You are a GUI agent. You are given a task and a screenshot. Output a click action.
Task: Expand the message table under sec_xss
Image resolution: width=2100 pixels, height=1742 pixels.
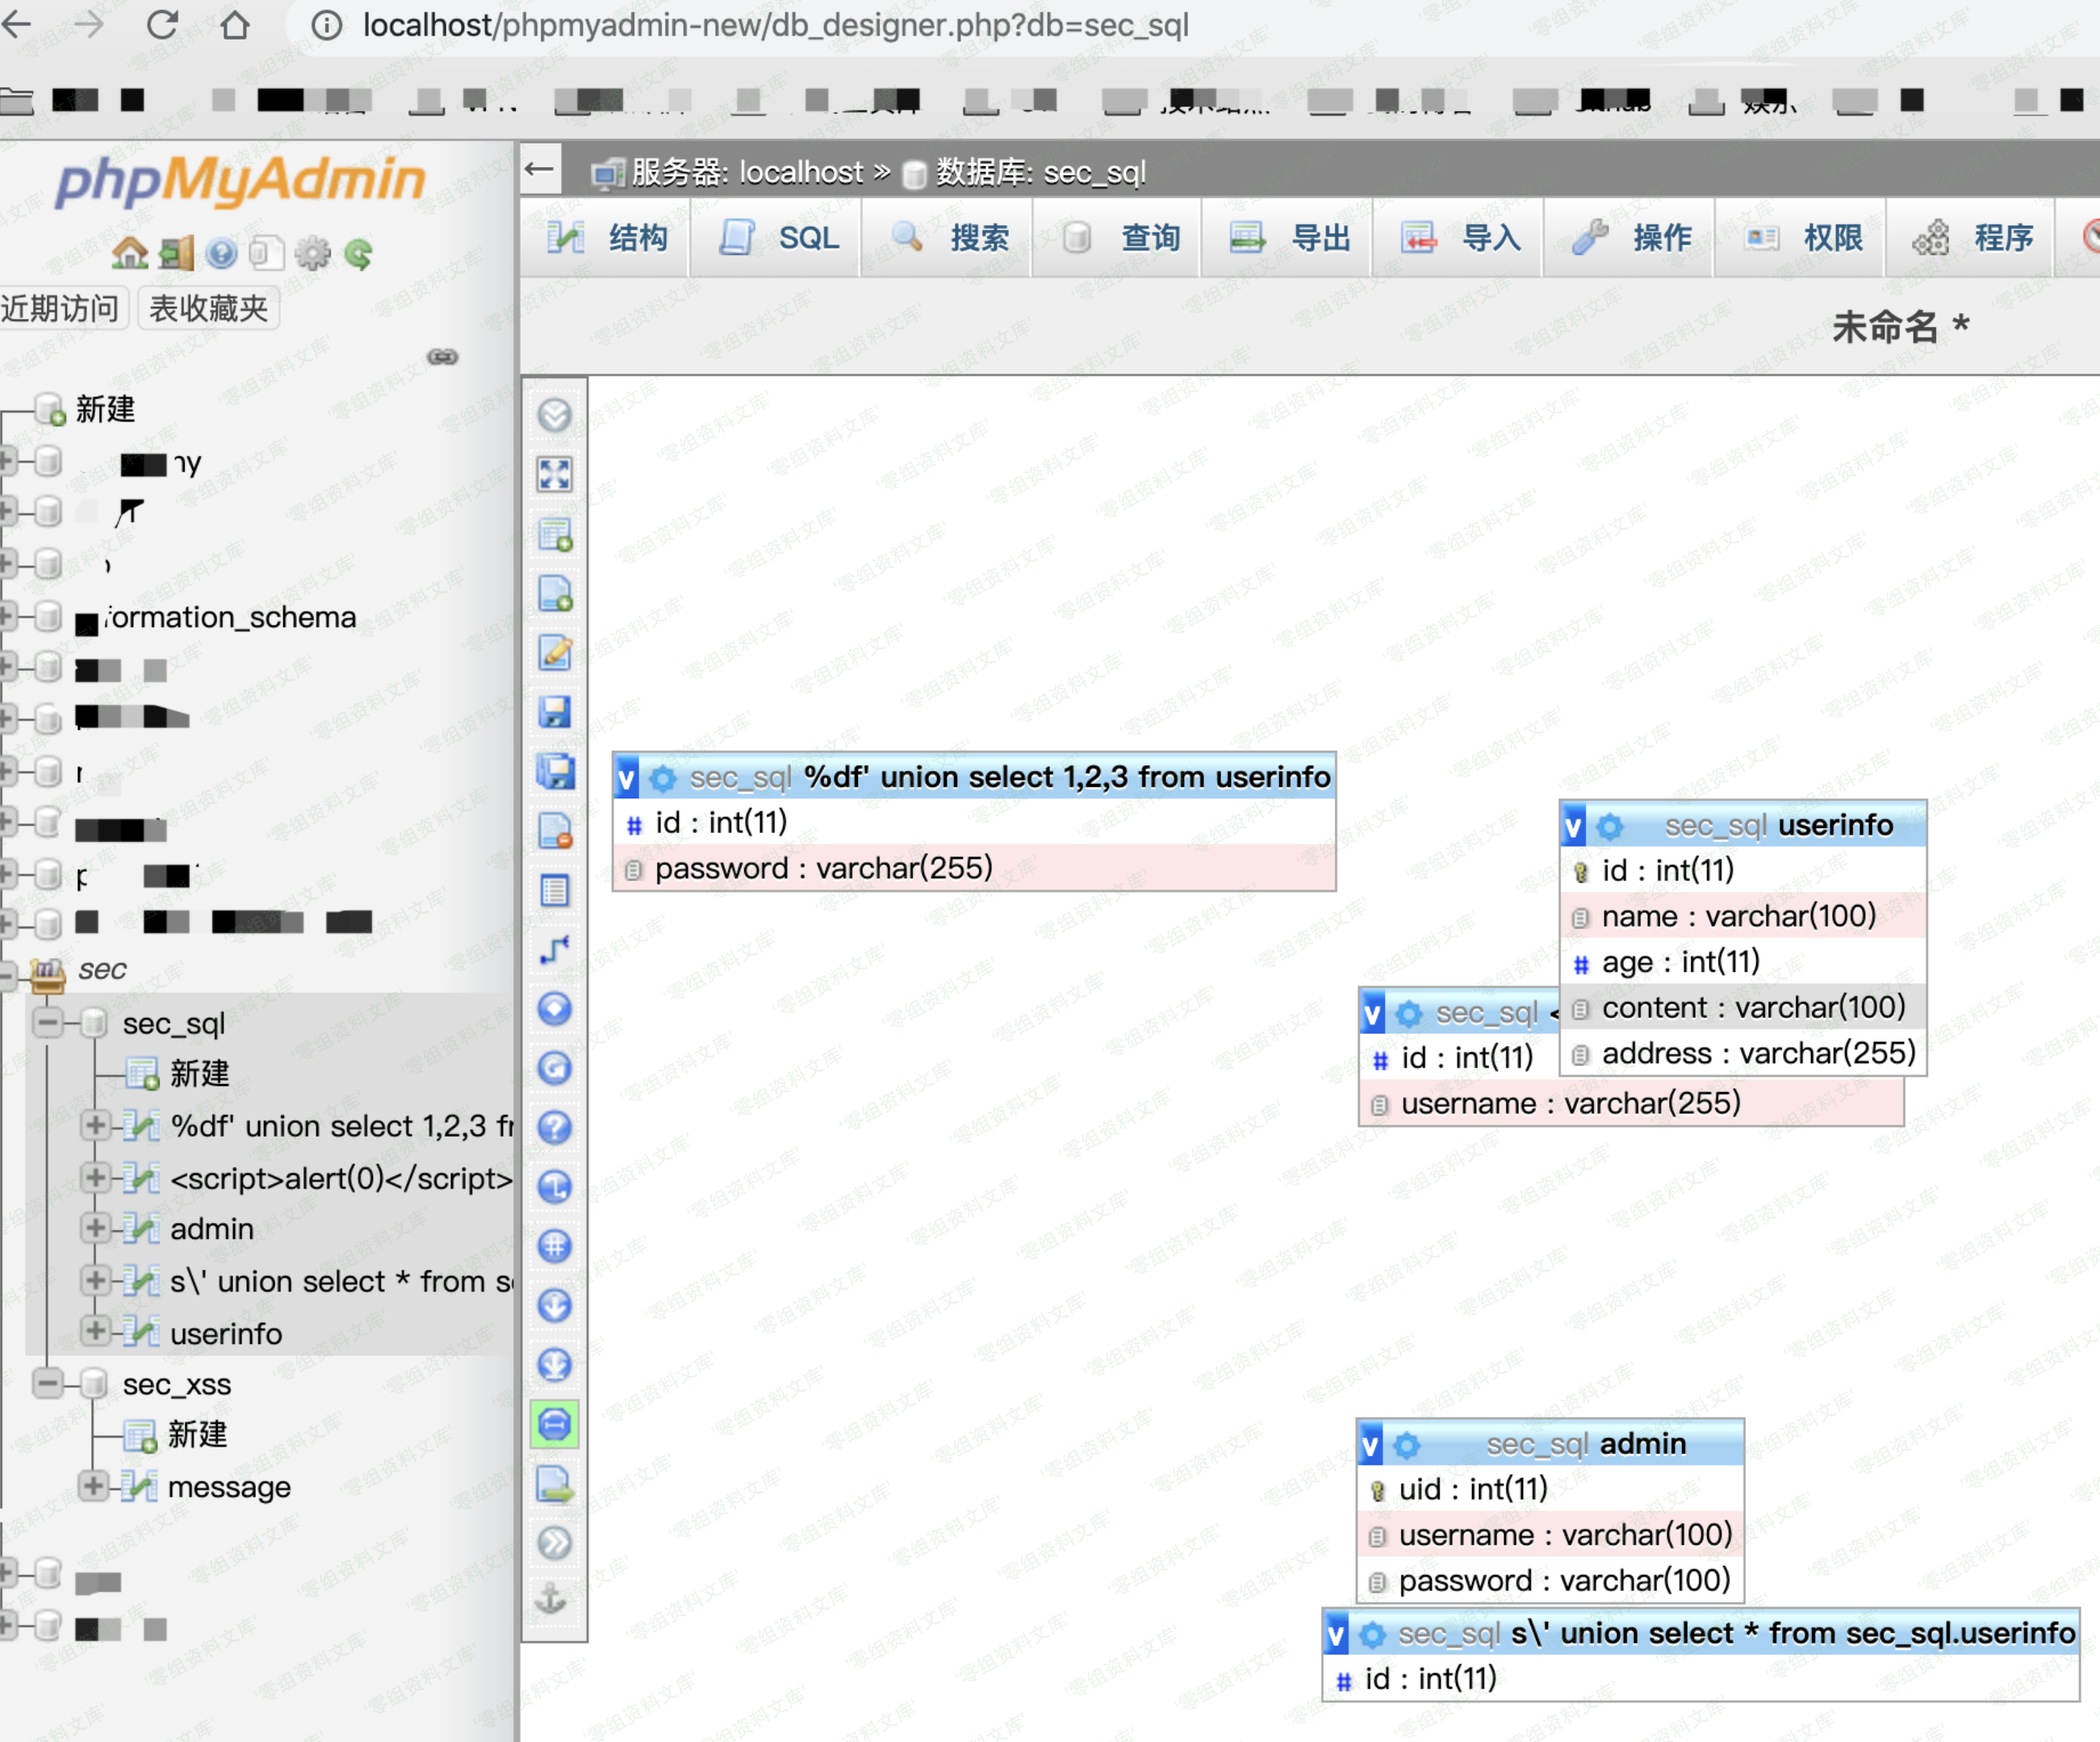[93, 1486]
